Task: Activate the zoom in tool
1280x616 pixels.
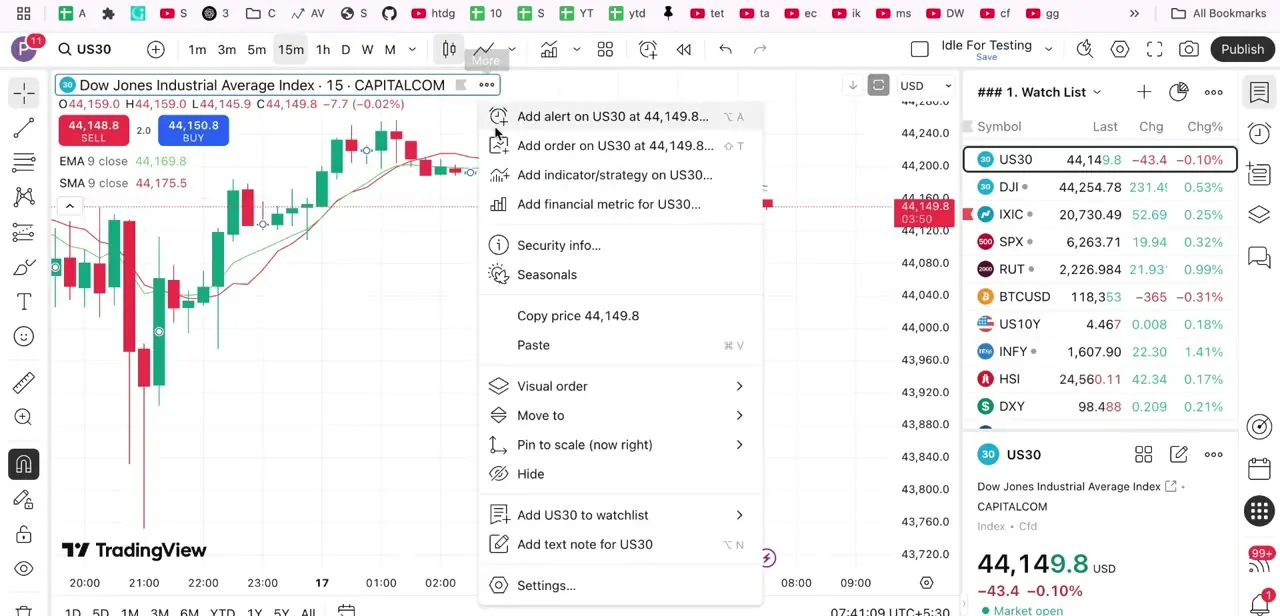Action: coord(24,418)
